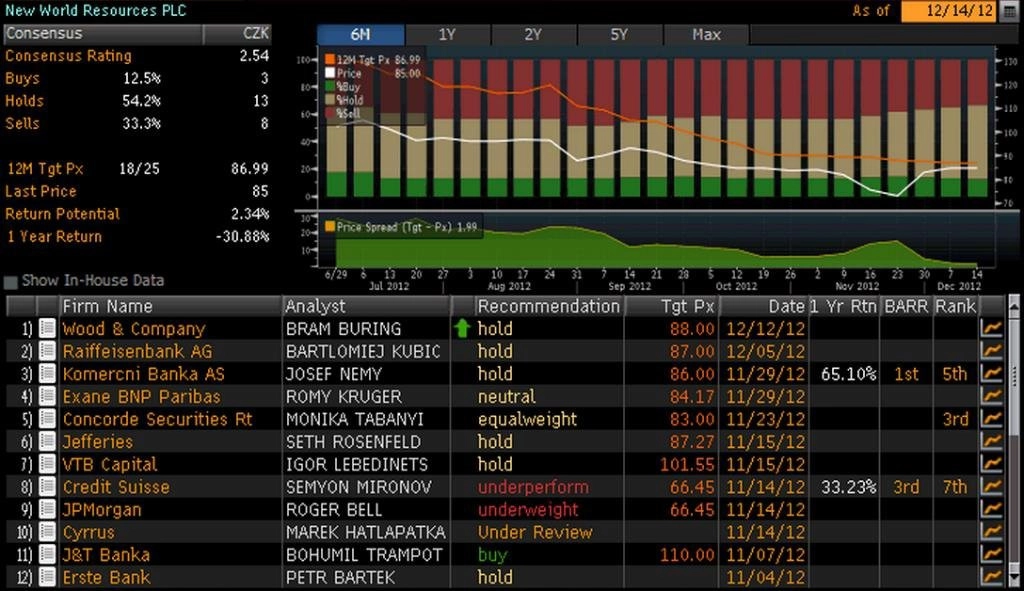The height and width of the screenshot is (591, 1024).
Task: Select the 12M Tgt Px summary row
Action: [137, 168]
